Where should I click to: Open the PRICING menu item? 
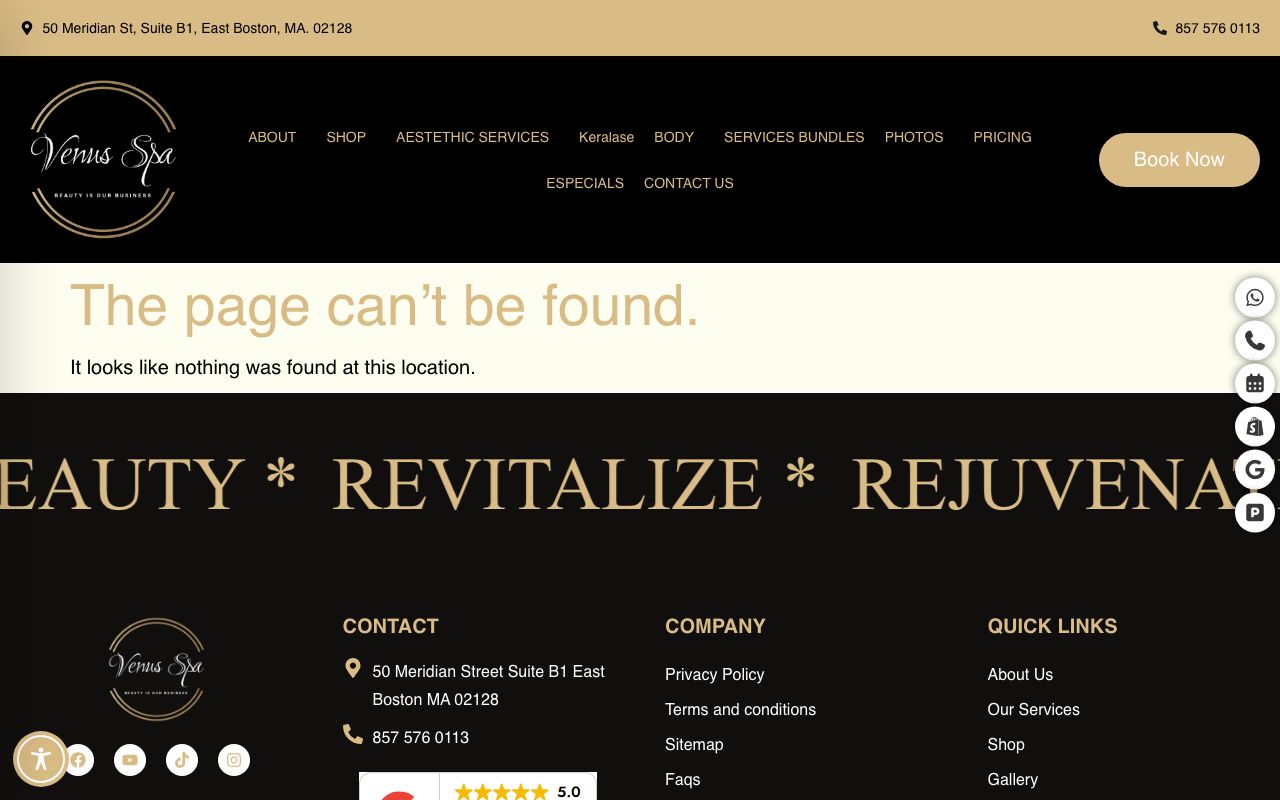pyautogui.click(x=1002, y=137)
